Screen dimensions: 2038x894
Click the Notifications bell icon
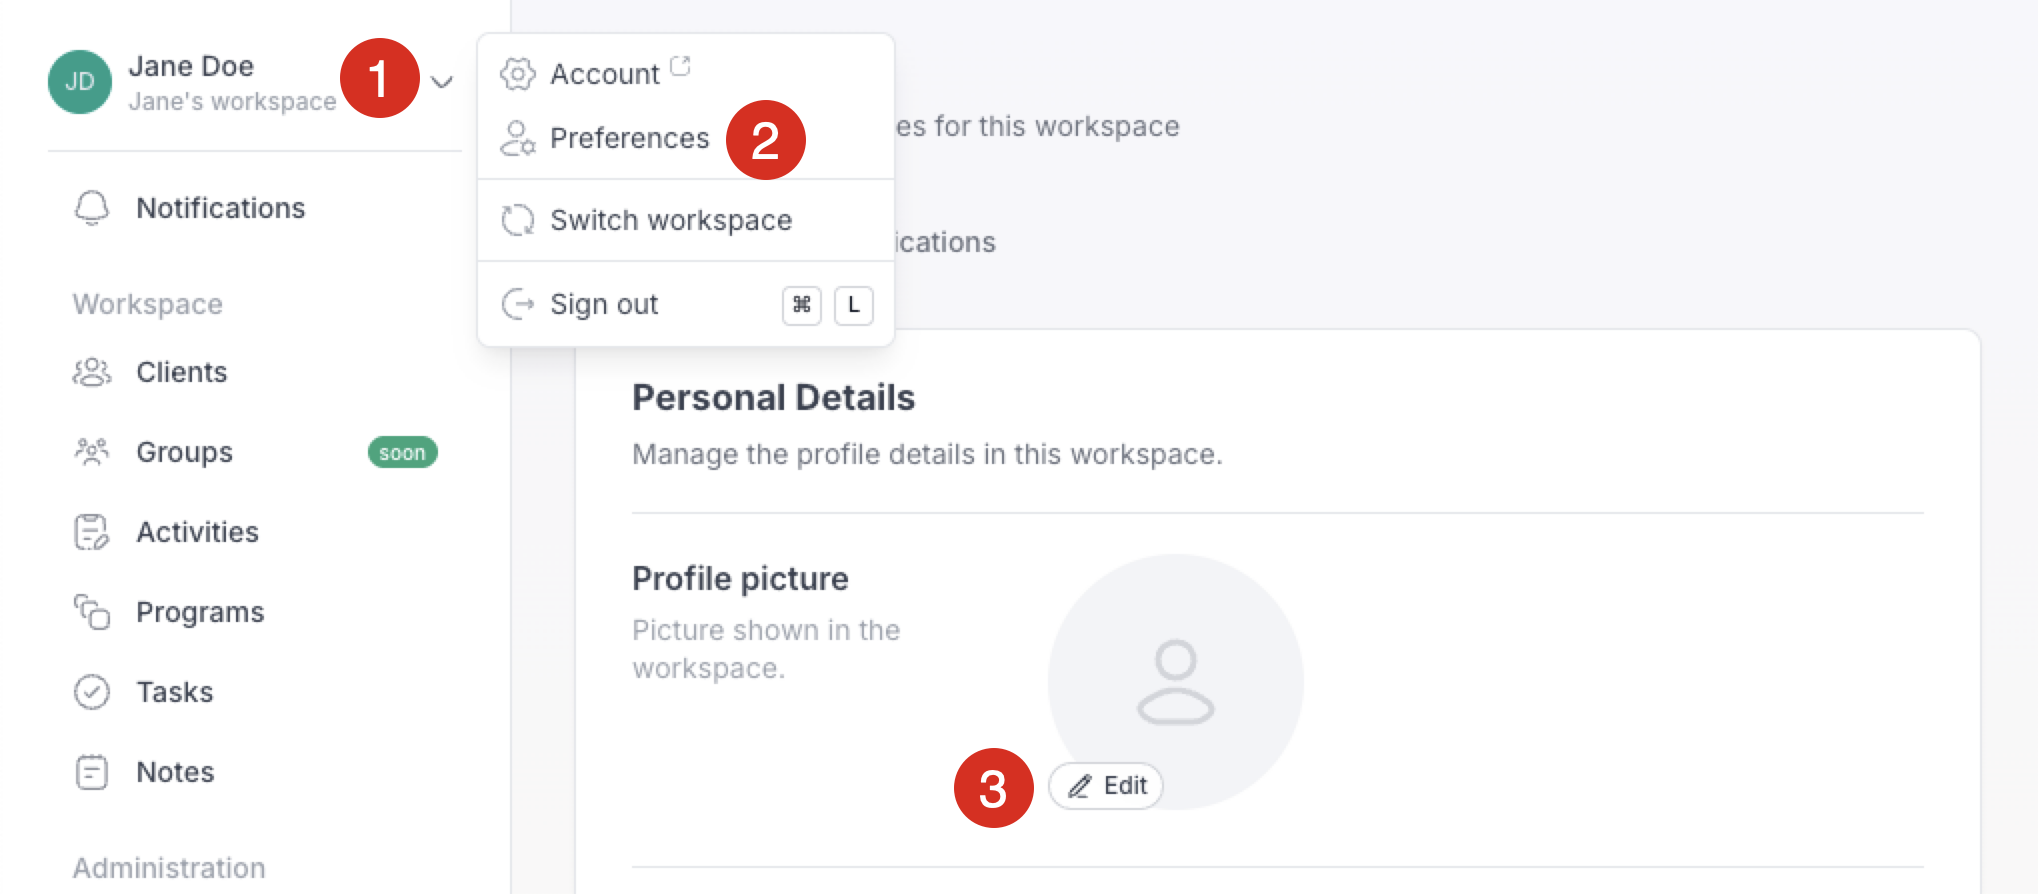pos(92,208)
